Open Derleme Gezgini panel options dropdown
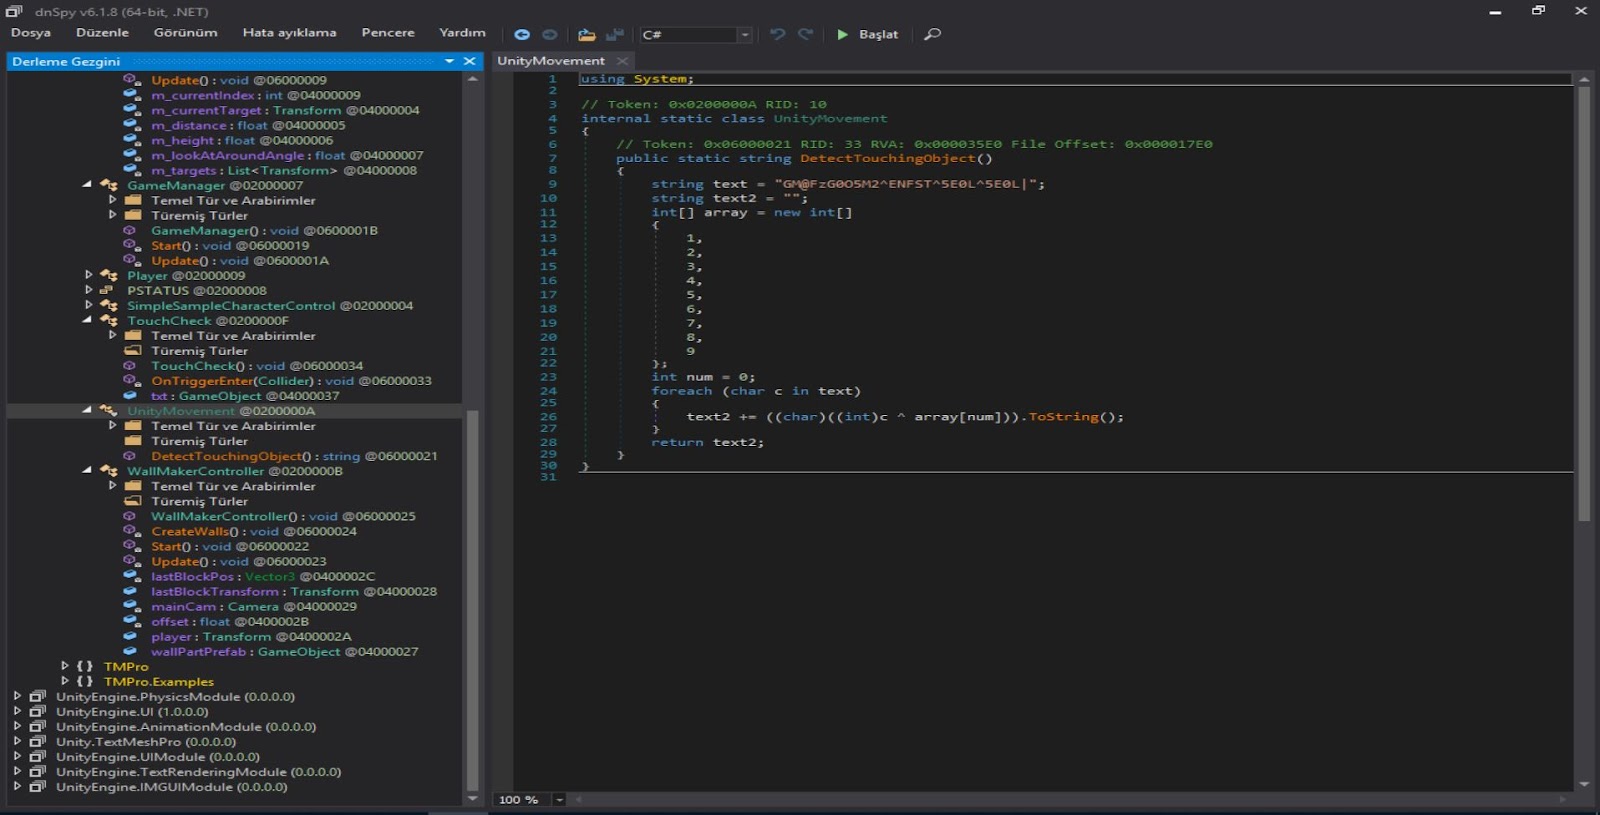 pos(449,61)
